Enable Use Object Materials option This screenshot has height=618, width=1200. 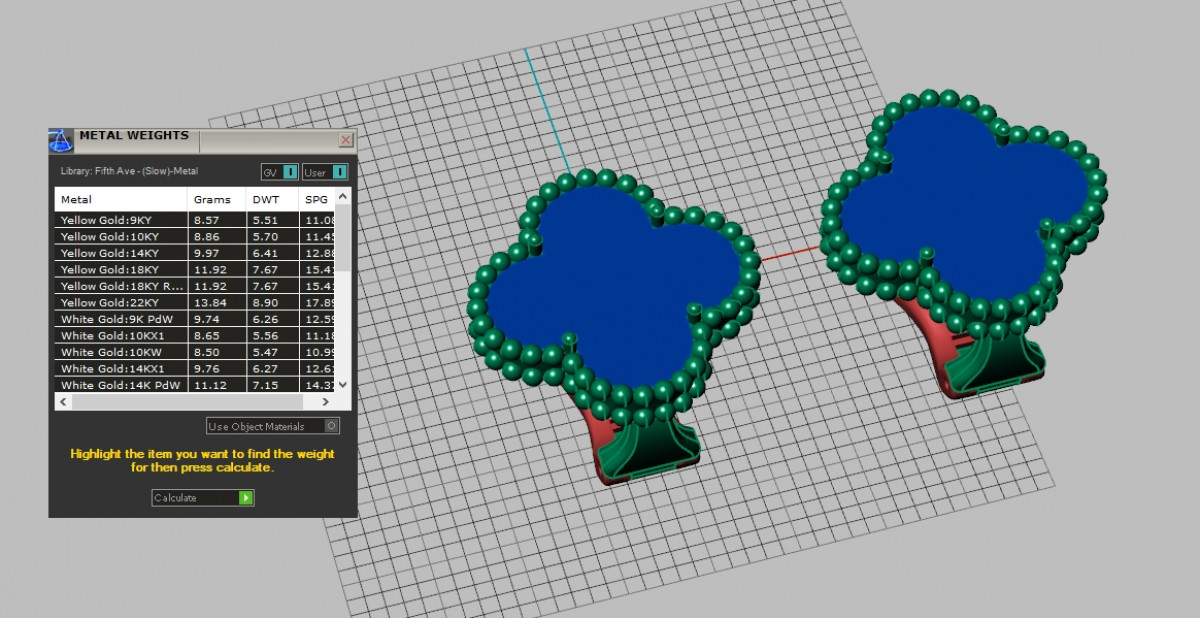pyautogui.click(x=332, y=426)
